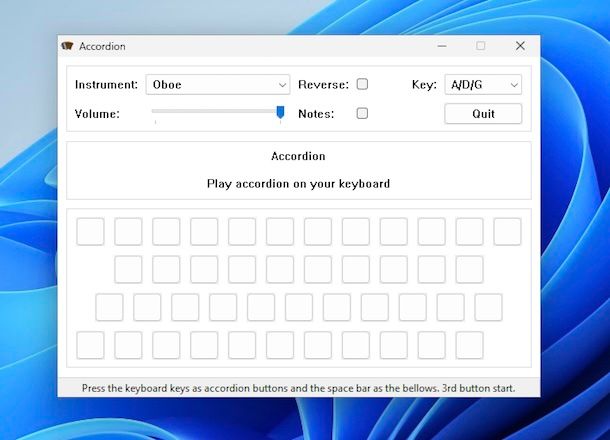The height and width of the screenshot is (440, 610).
Task: Click the first accordion button in top row
Action: point(90,231)
